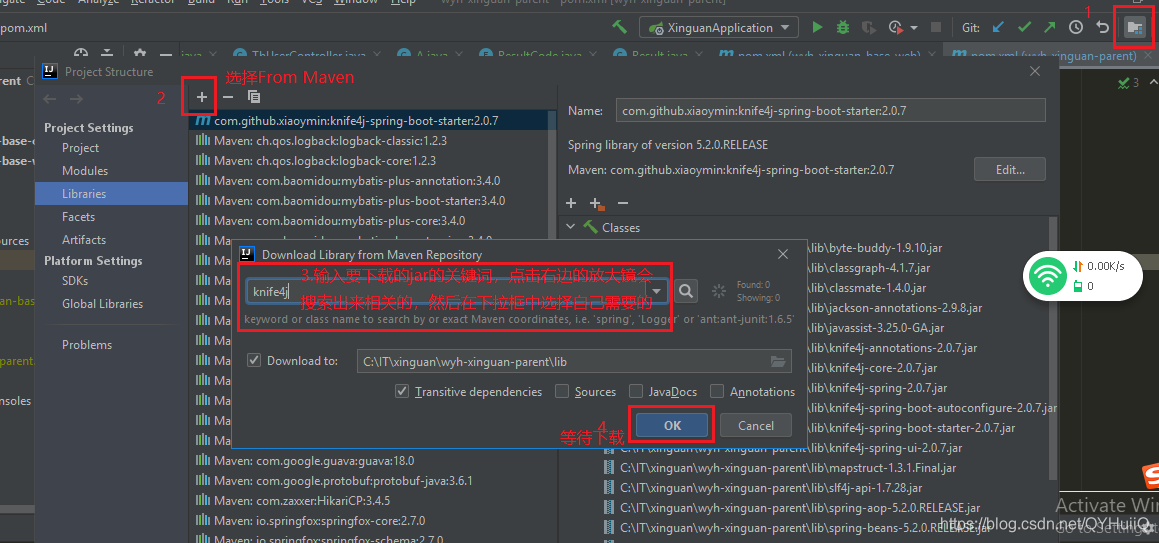Click OK to start download
Image resolution: width=1159 pixels, height=543 pixels.
[672, 425]
